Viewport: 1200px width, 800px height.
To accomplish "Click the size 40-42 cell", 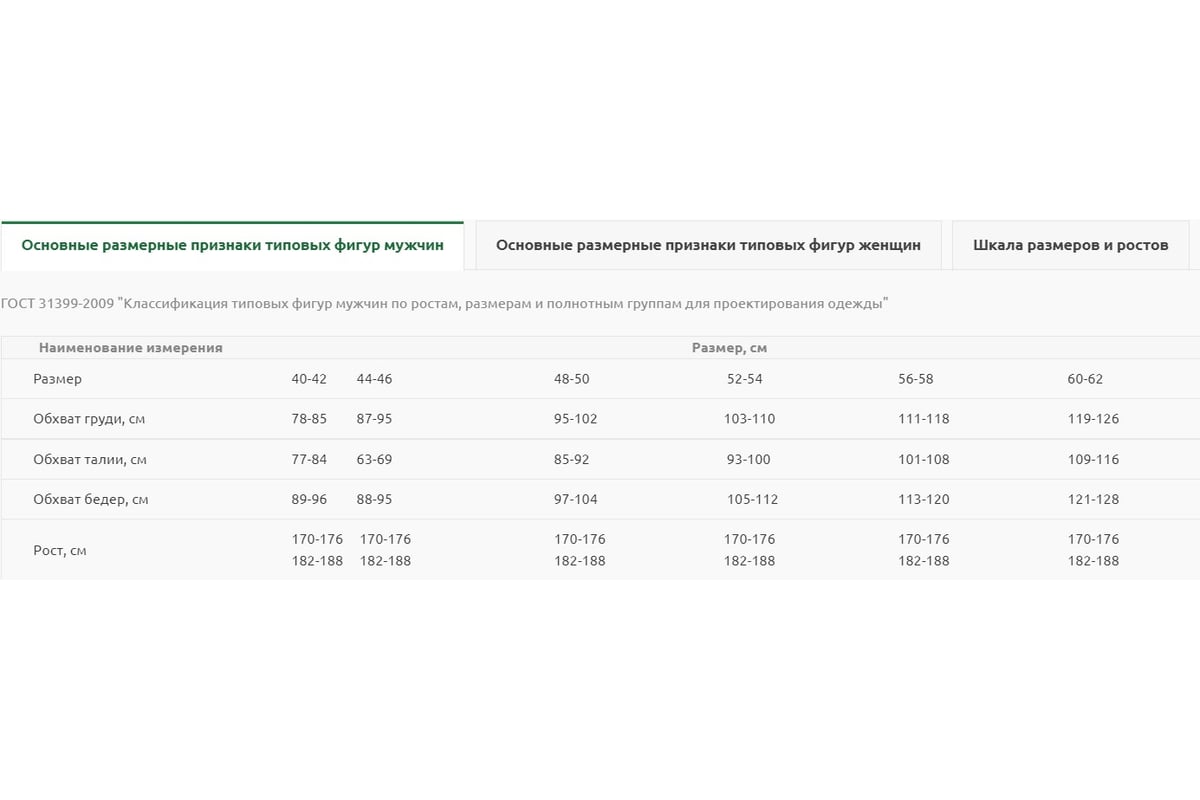I will 309,379.
